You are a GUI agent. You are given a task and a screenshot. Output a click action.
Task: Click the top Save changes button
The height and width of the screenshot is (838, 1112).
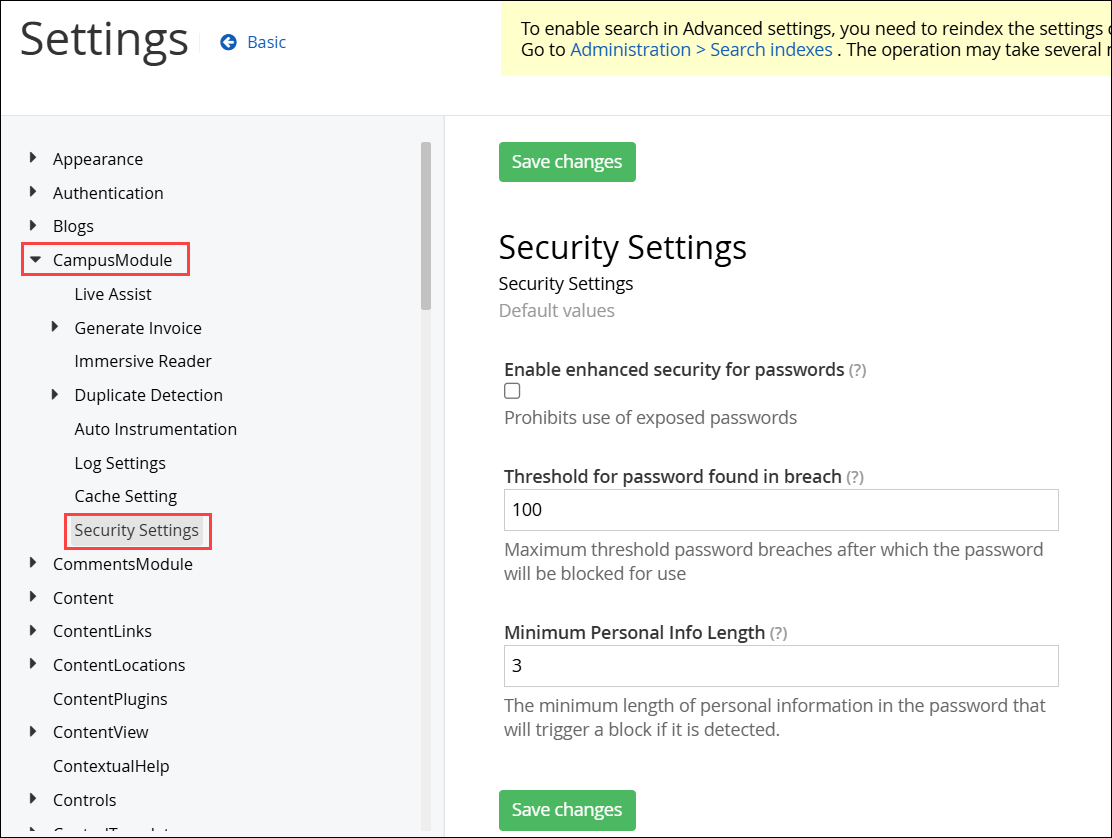[x=567, y=162]
